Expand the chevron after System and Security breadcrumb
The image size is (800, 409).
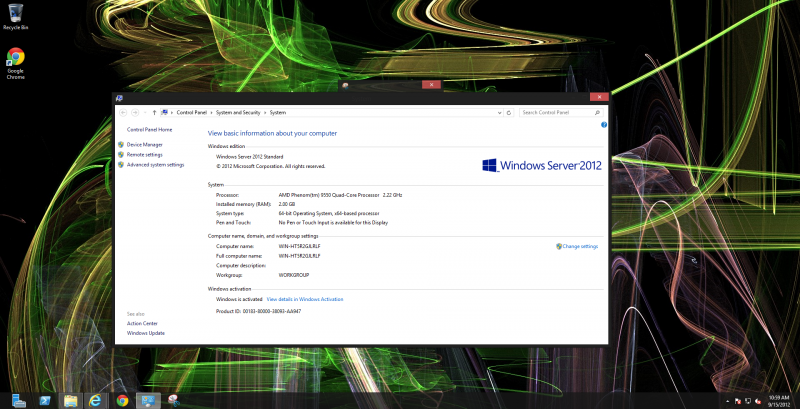265,113
